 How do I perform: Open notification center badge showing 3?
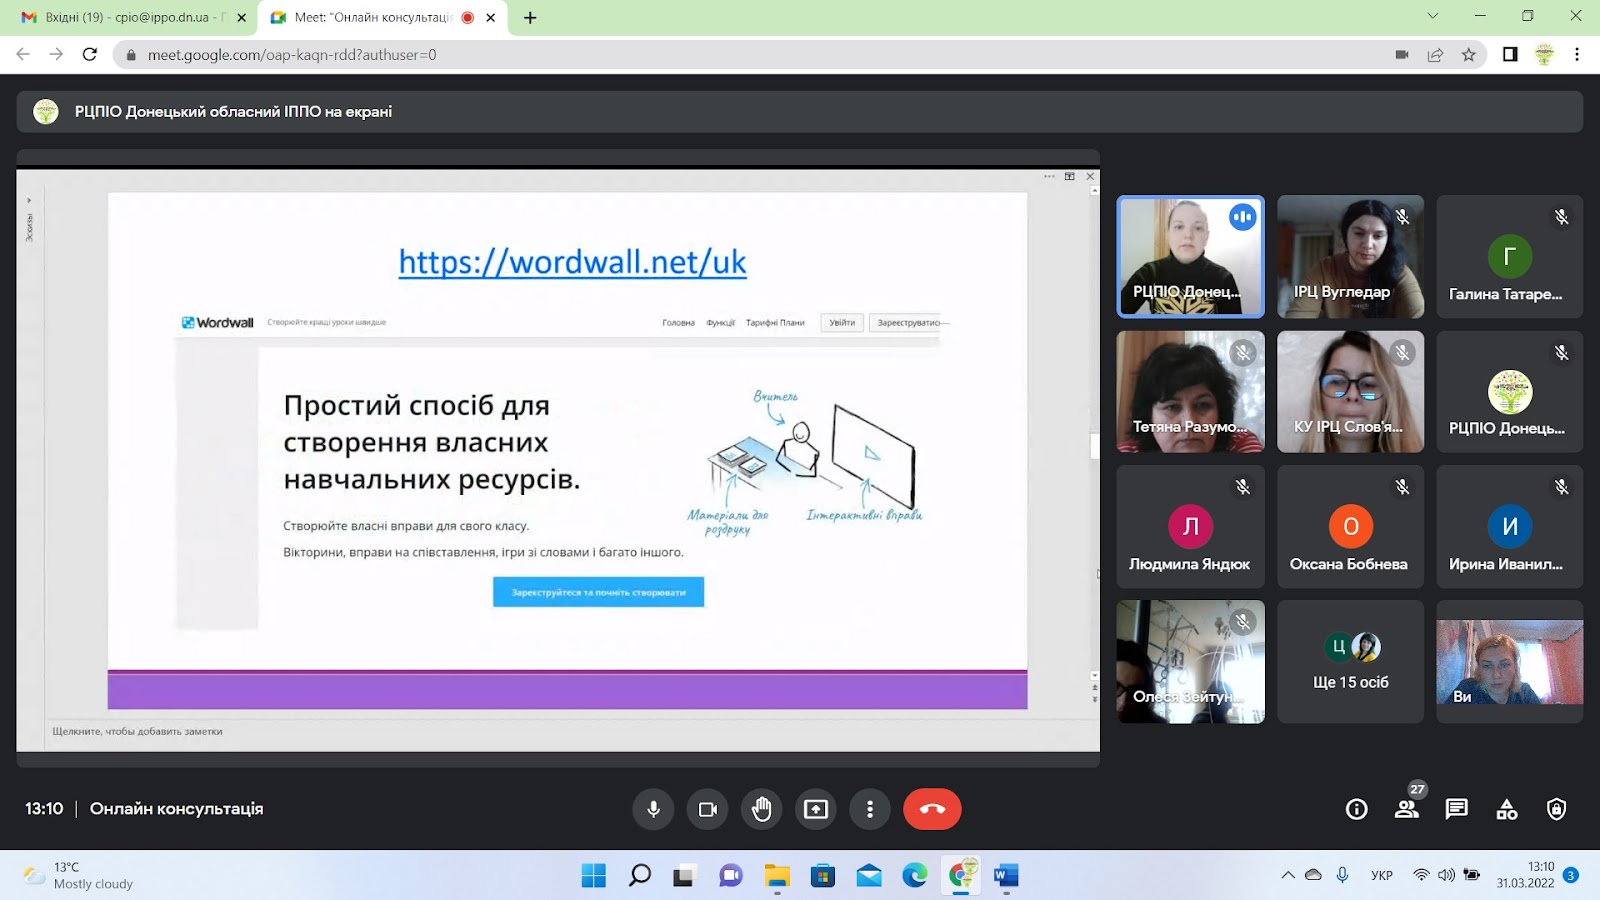pyautogui.click(x=1571, y=875)
